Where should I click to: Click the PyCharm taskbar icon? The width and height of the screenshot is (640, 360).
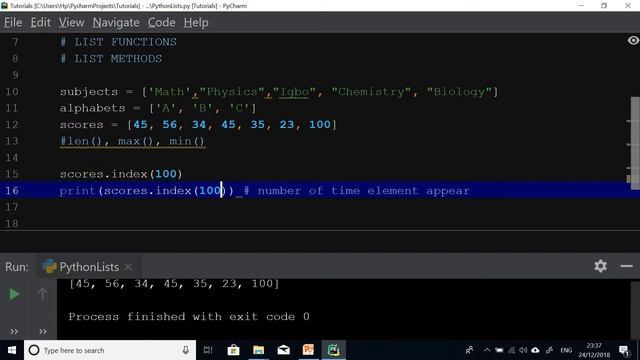(333, 350)
